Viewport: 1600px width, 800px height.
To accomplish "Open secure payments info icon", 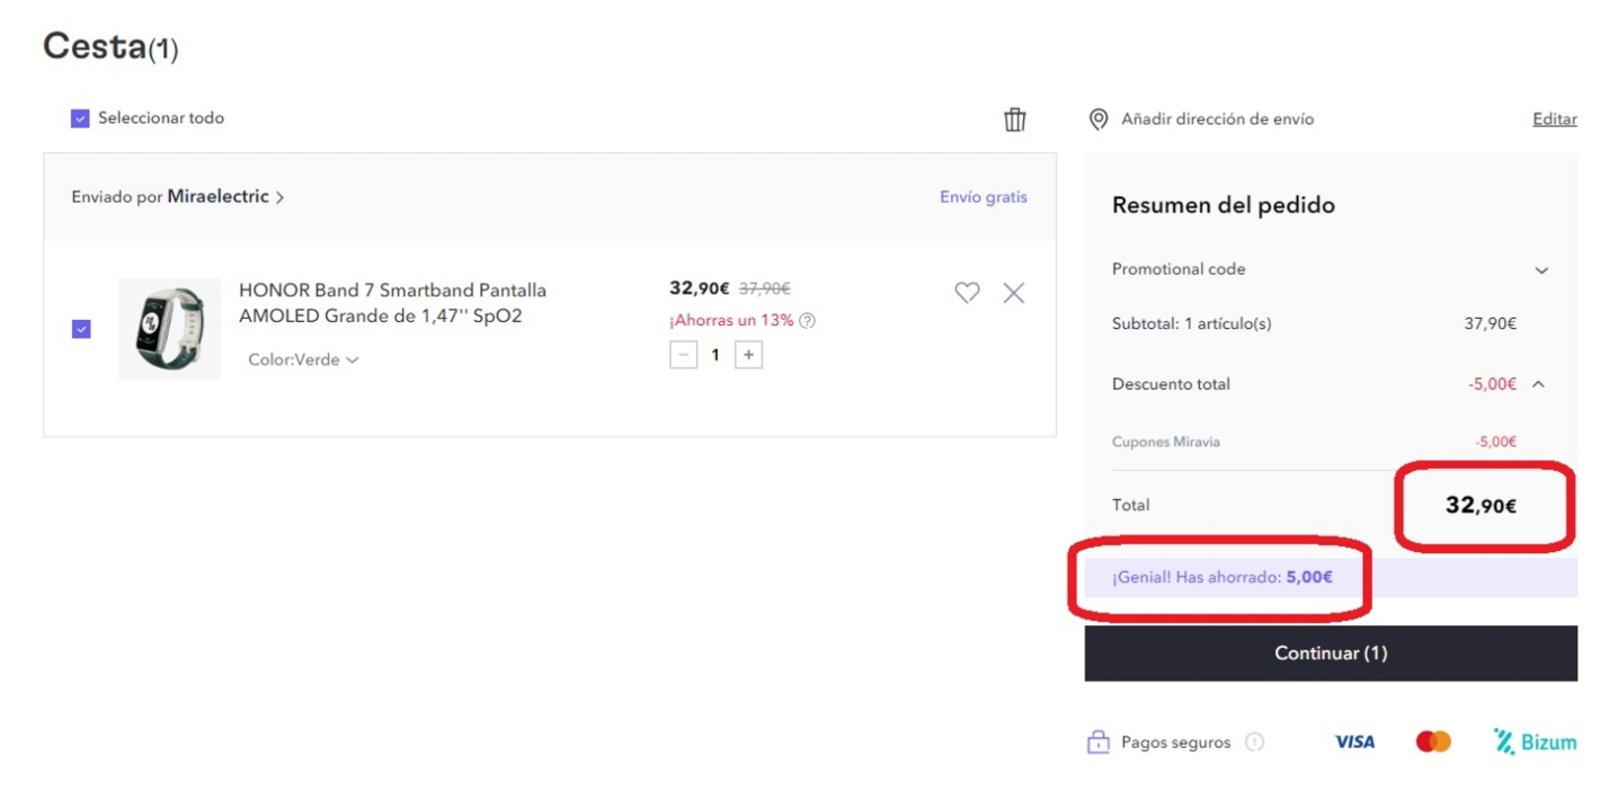I will coord(1255,742).
